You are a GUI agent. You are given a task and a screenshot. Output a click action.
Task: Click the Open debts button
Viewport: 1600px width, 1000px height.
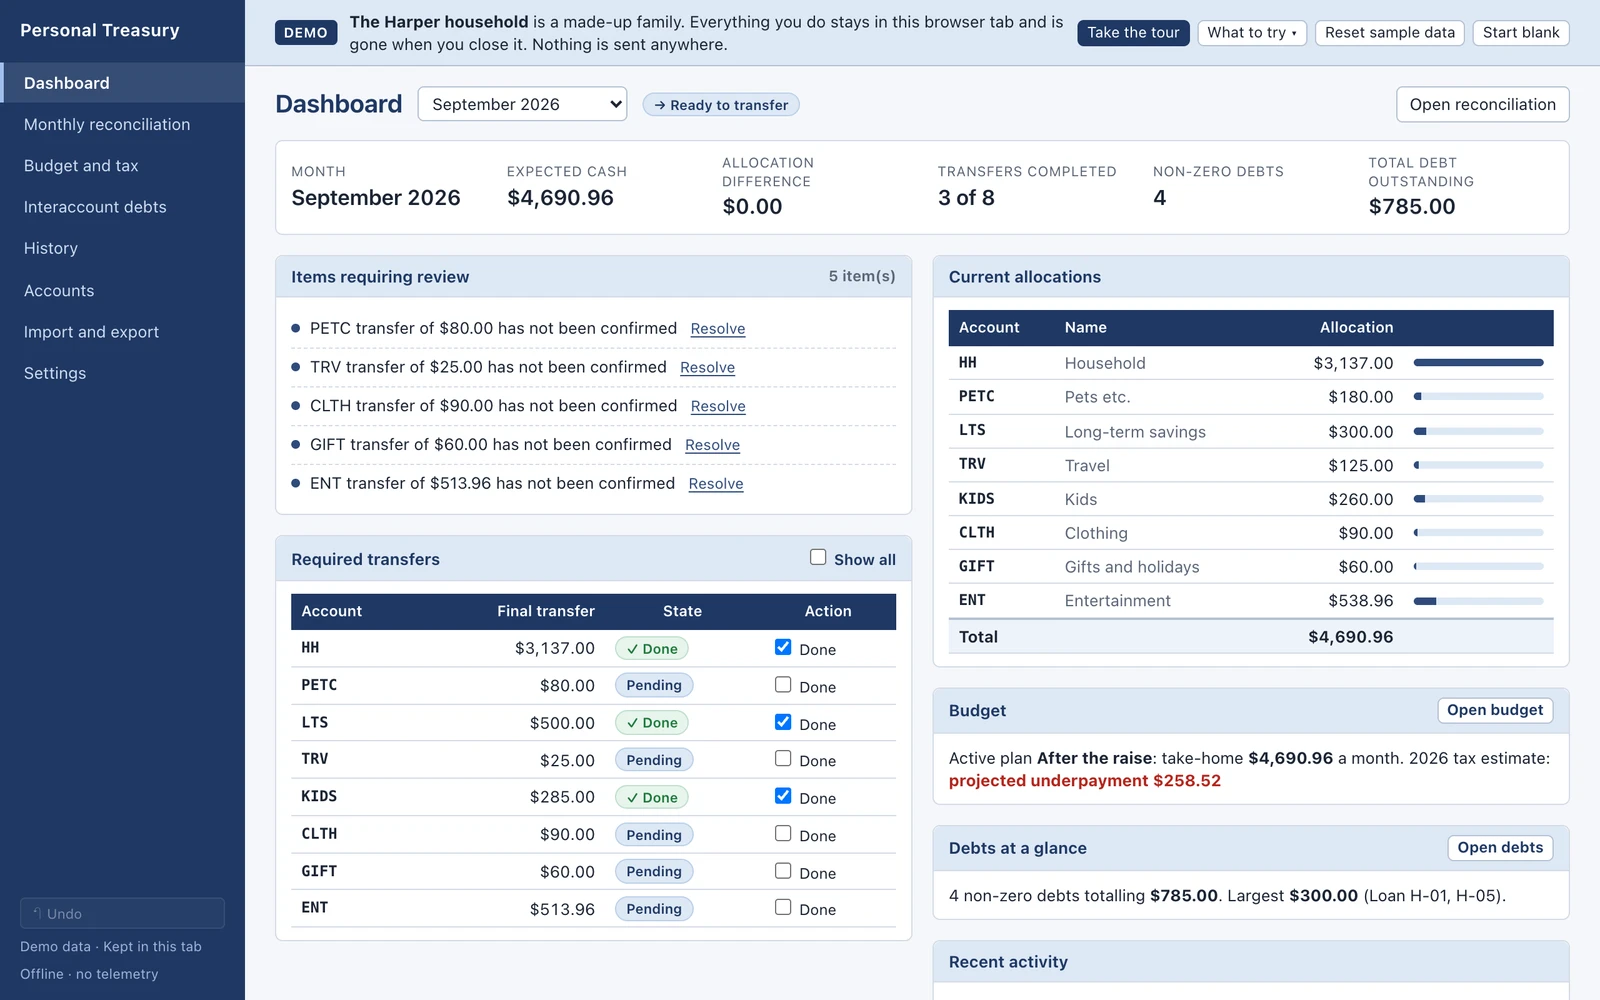click(1500, 848)
